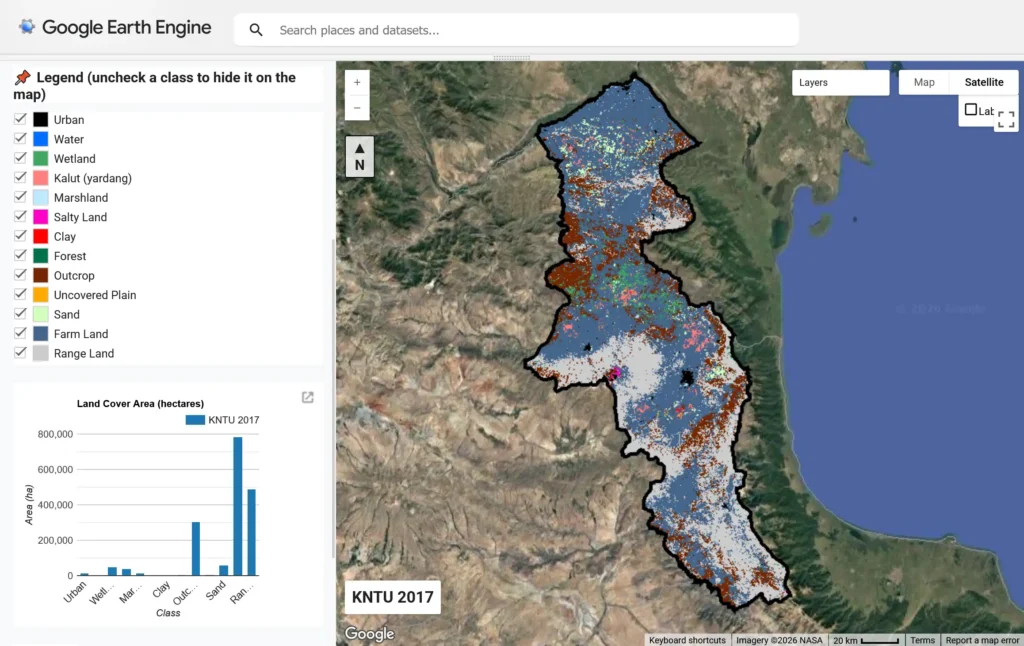Open Keyboard shortcuts
This screenshot has width=1024, height=646.
click(687, 640)
